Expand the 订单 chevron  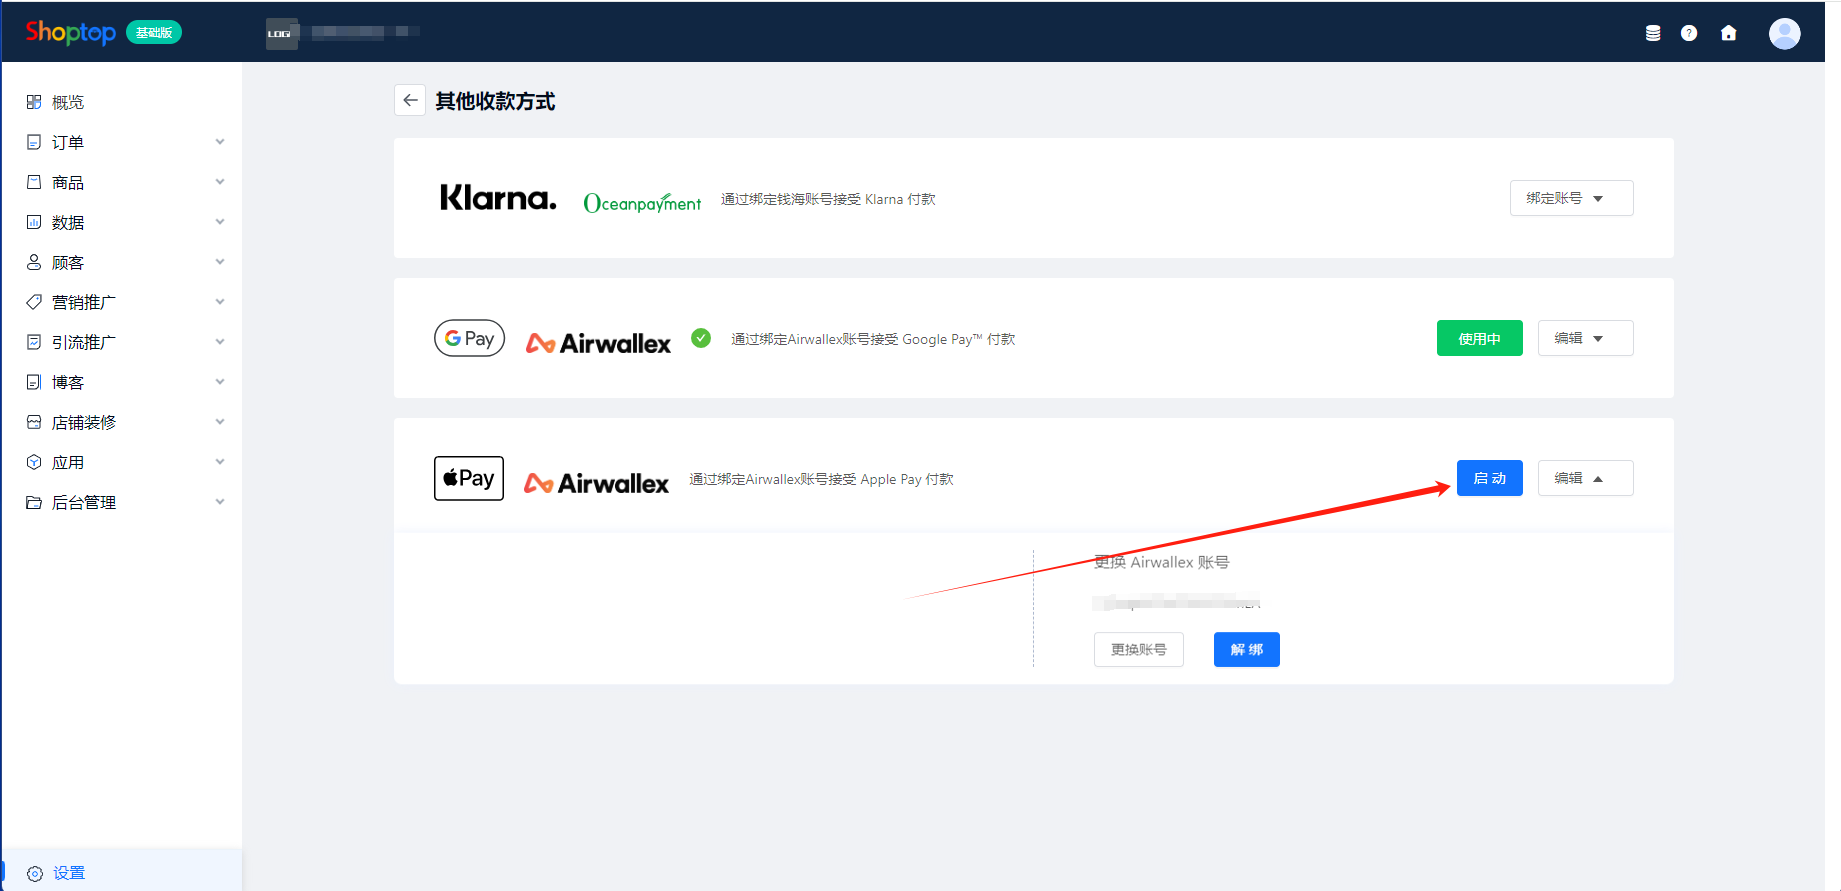coord(220,142)
